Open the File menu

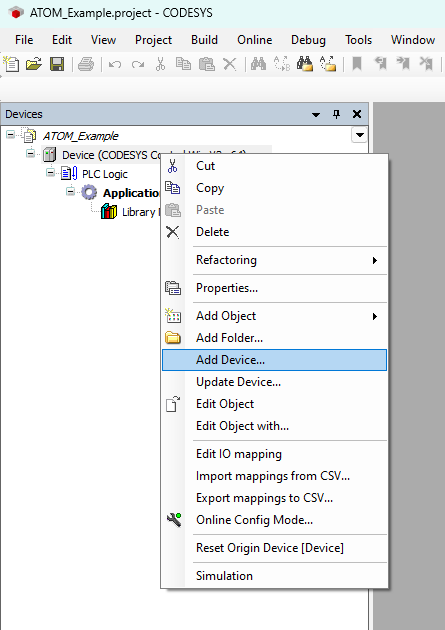(x=24, y=40)
